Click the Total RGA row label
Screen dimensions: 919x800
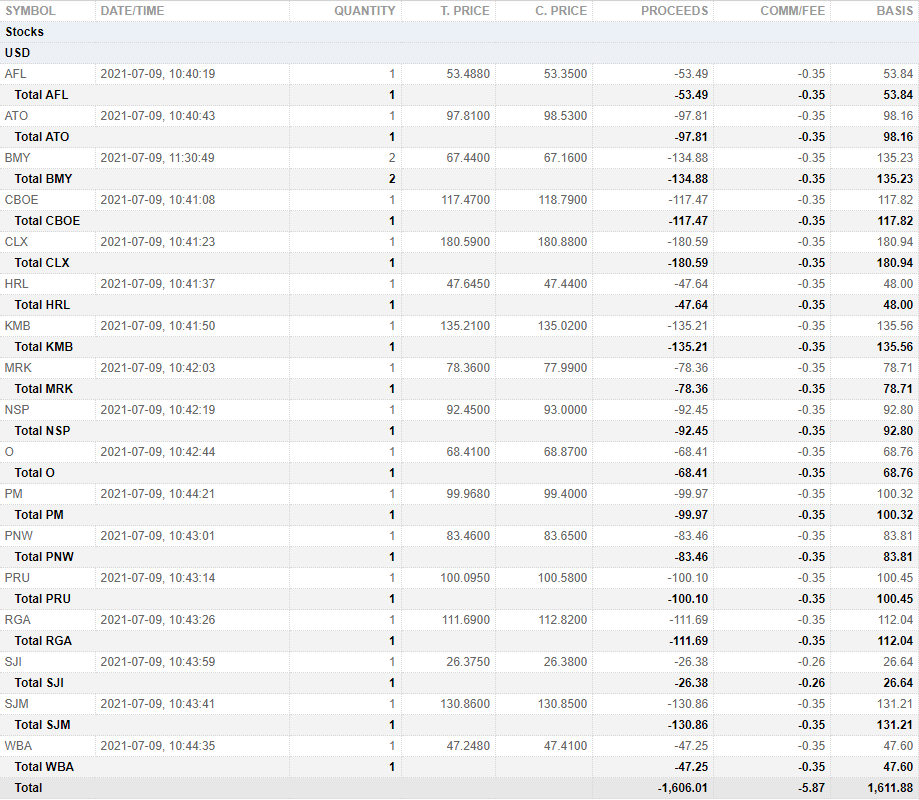tap(43, 641)
